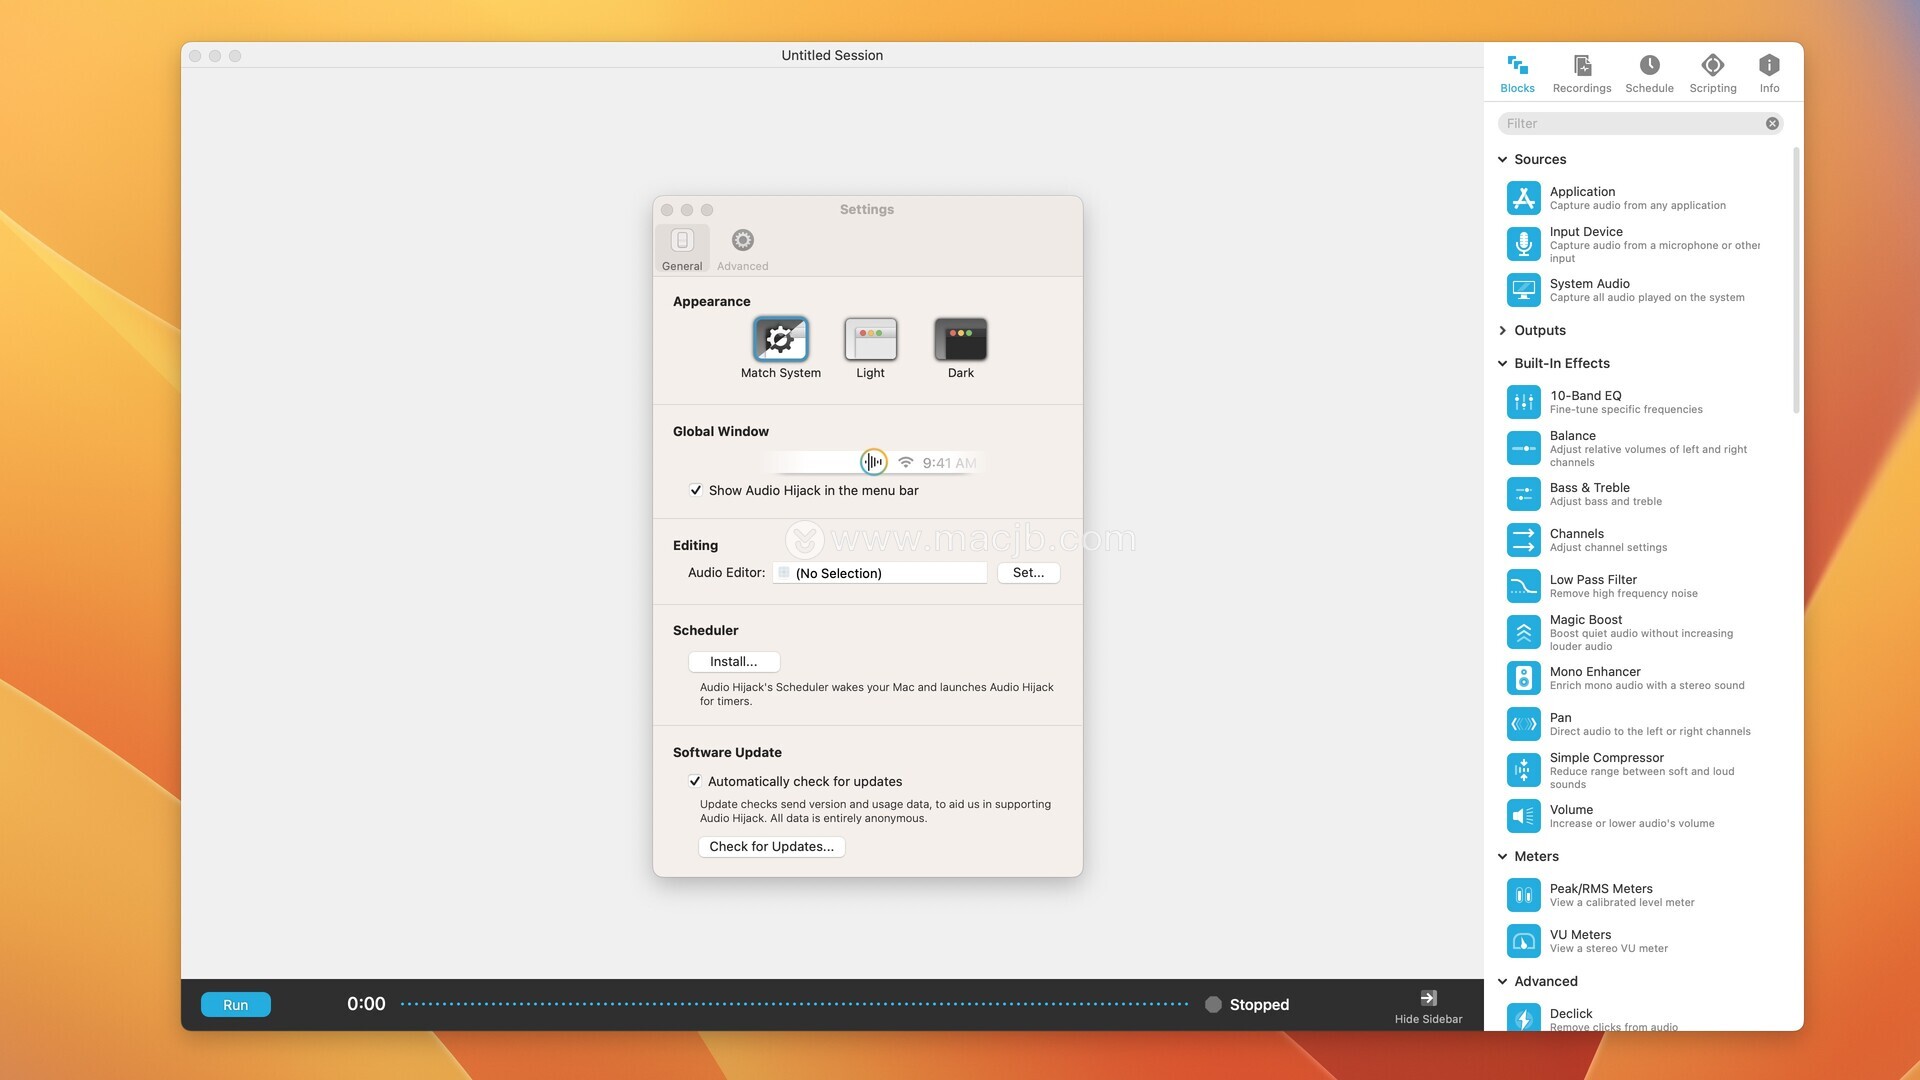Select the Bass & Treble icon
1920x1080 pixels.
[1523, 494]
